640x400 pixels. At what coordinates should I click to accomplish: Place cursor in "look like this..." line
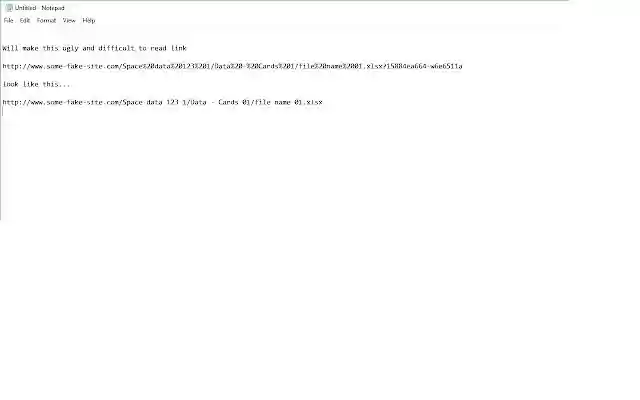click(x=36, y=84)
